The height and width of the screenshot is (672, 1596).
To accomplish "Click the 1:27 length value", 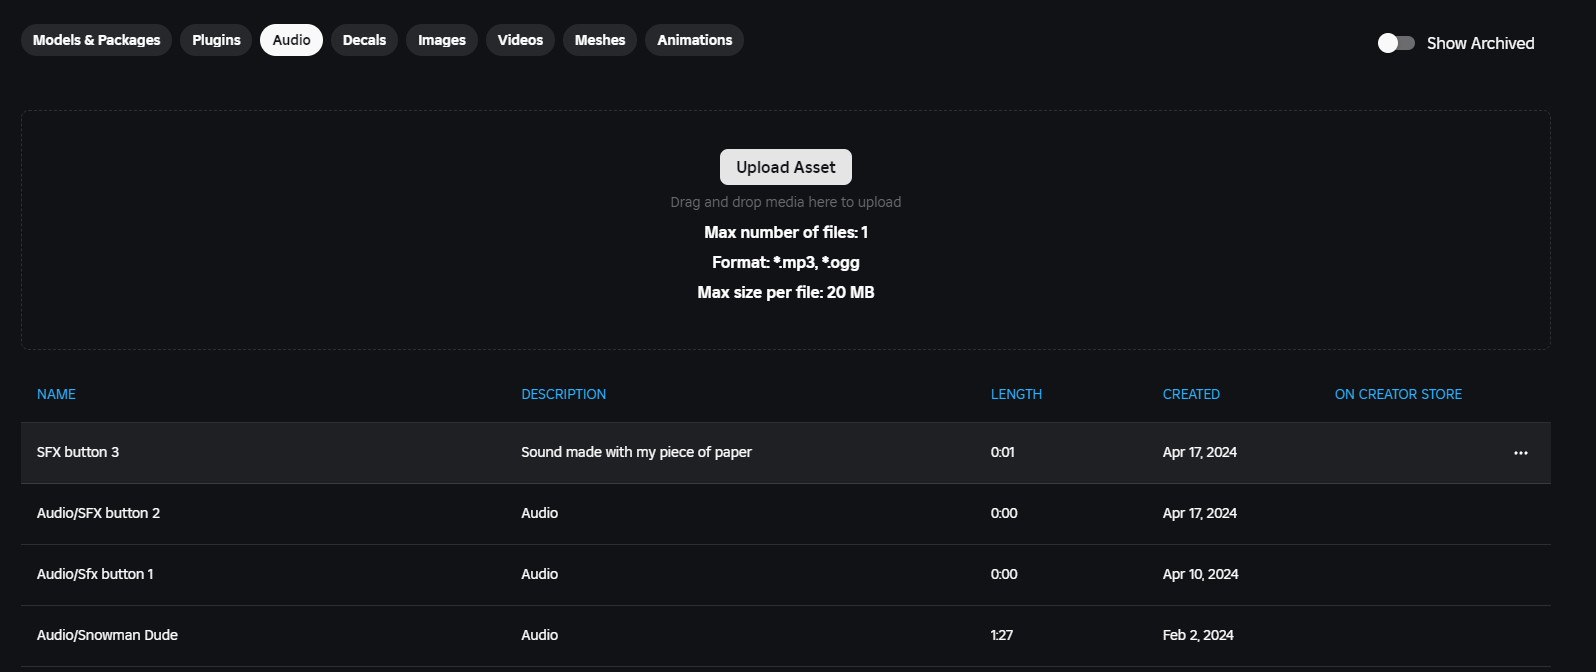I will pyautogui.click(x=1002, y=635).
